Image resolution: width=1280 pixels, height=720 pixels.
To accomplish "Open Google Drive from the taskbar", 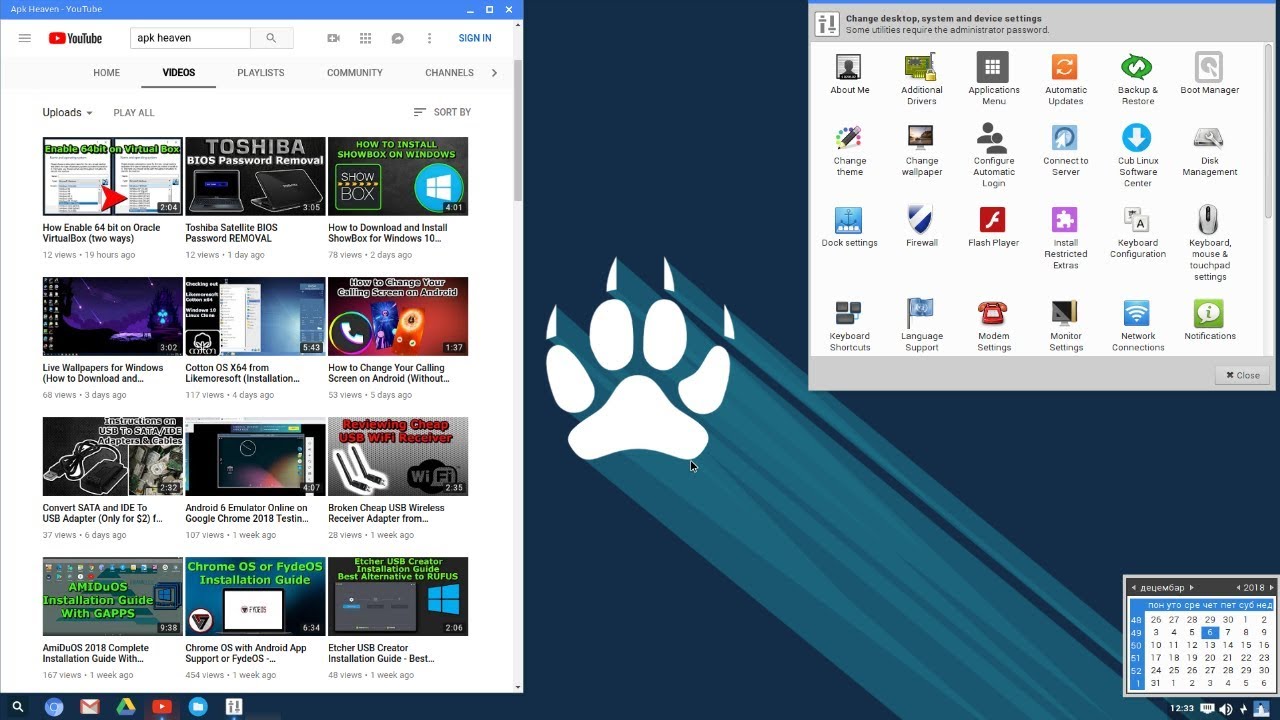I will coord(126,707).
